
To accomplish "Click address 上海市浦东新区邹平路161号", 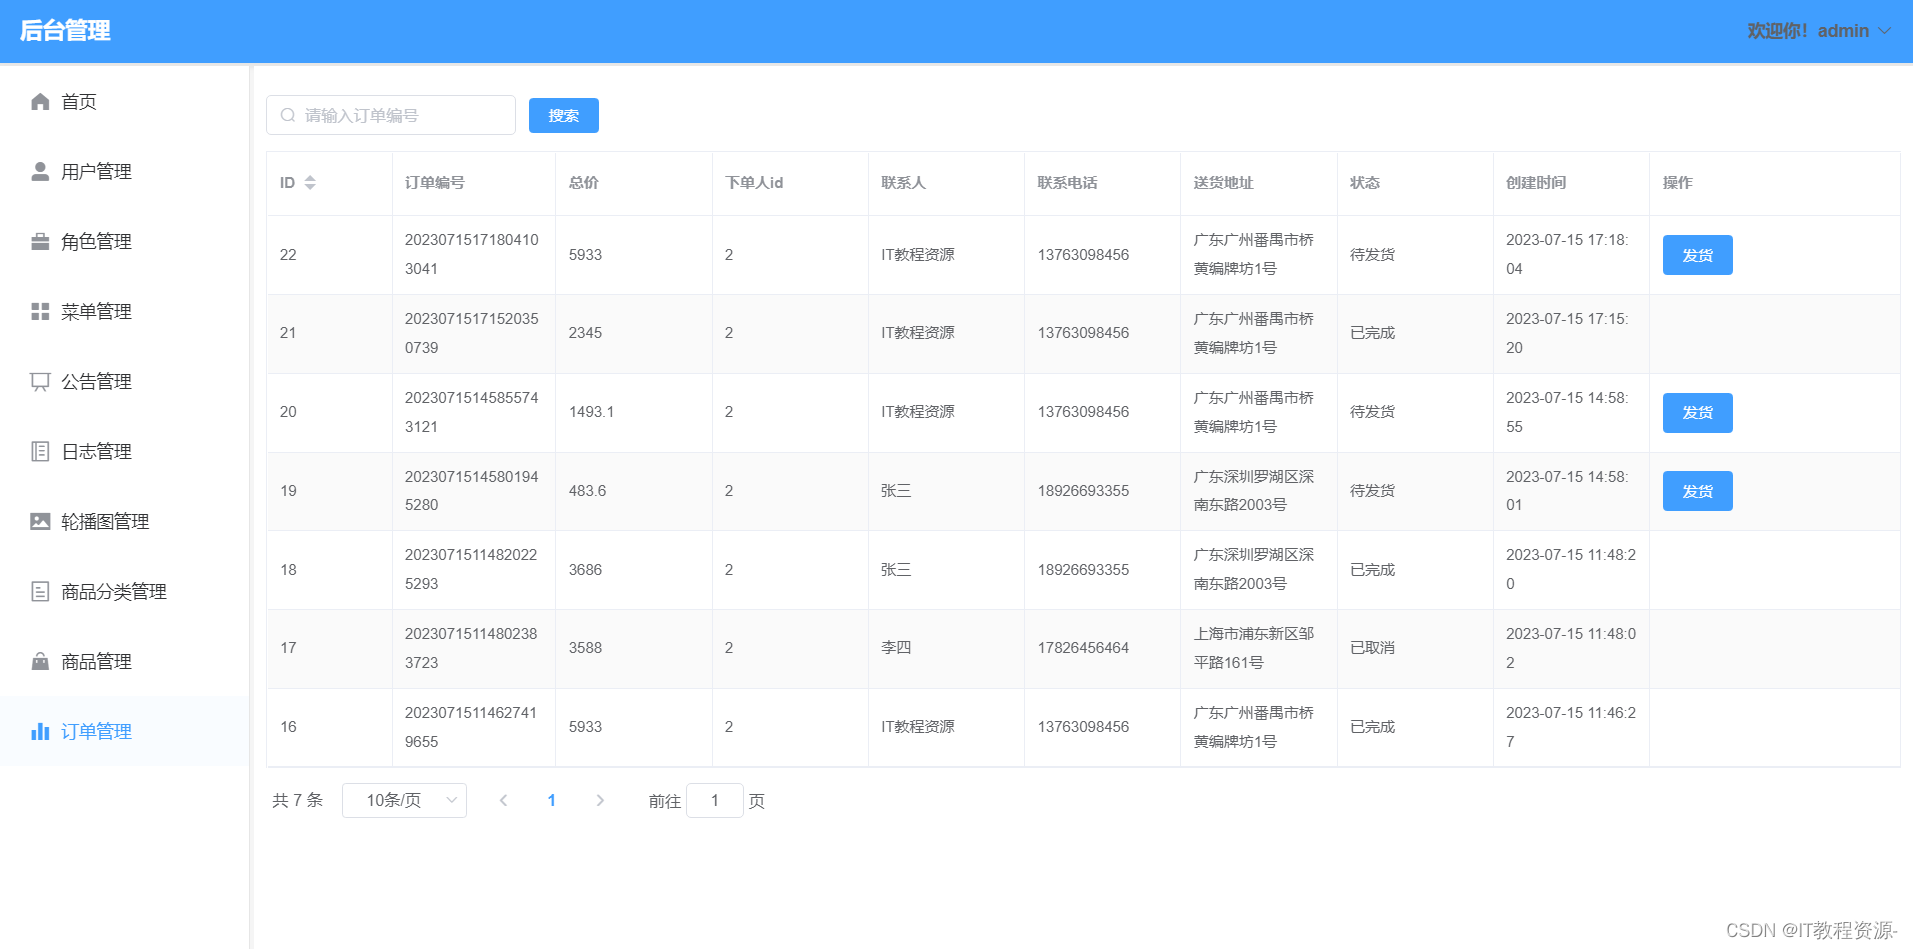I will [1254, 648].
